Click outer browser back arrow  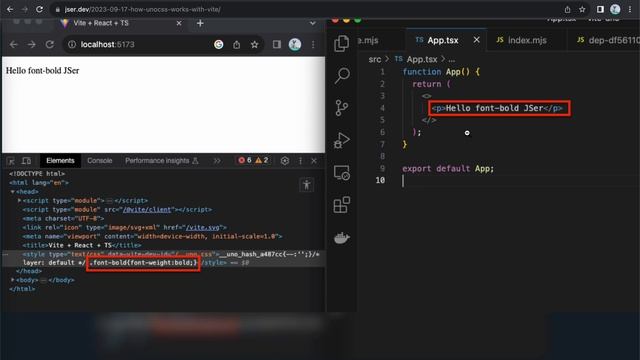(10, 9)
